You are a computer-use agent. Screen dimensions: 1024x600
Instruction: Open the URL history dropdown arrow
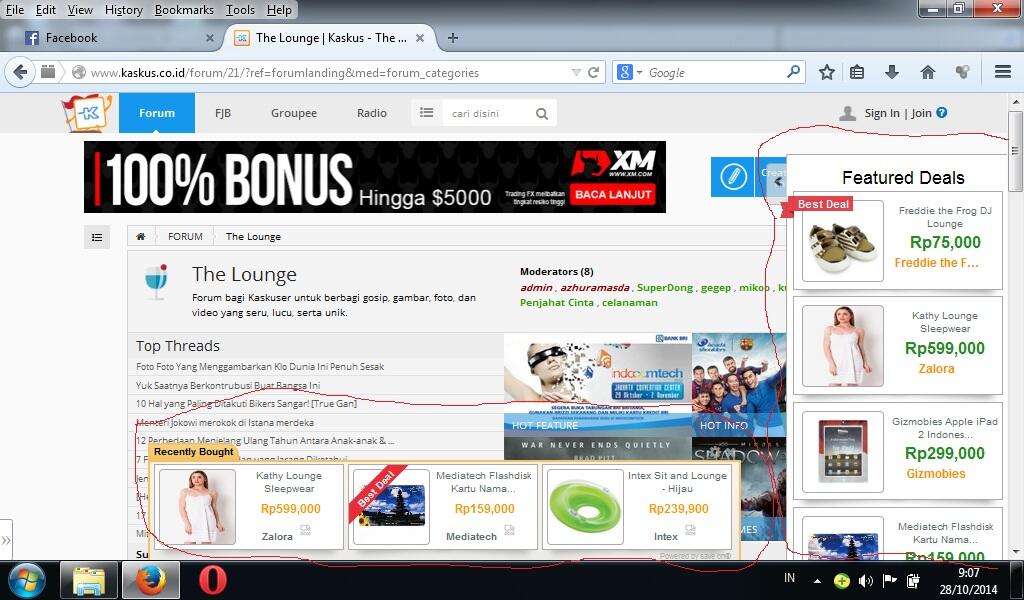point(576,72)
